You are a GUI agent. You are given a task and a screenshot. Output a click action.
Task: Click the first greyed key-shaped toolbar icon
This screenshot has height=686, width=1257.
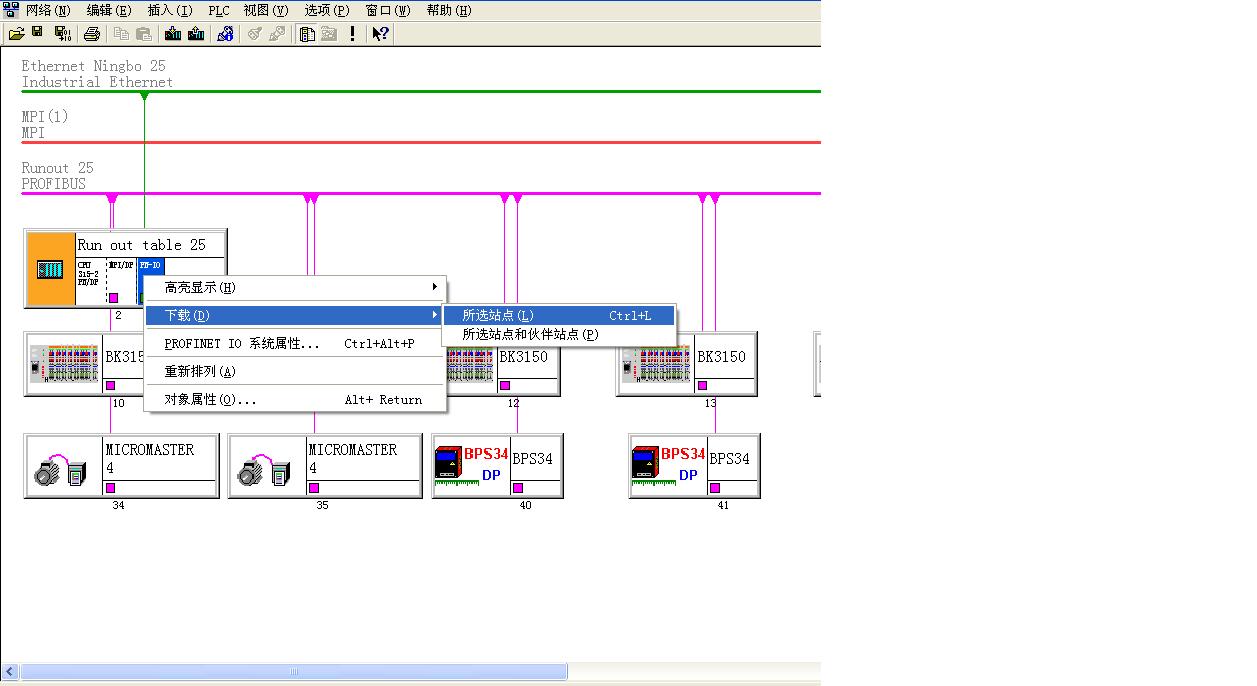tap(254, 34)
